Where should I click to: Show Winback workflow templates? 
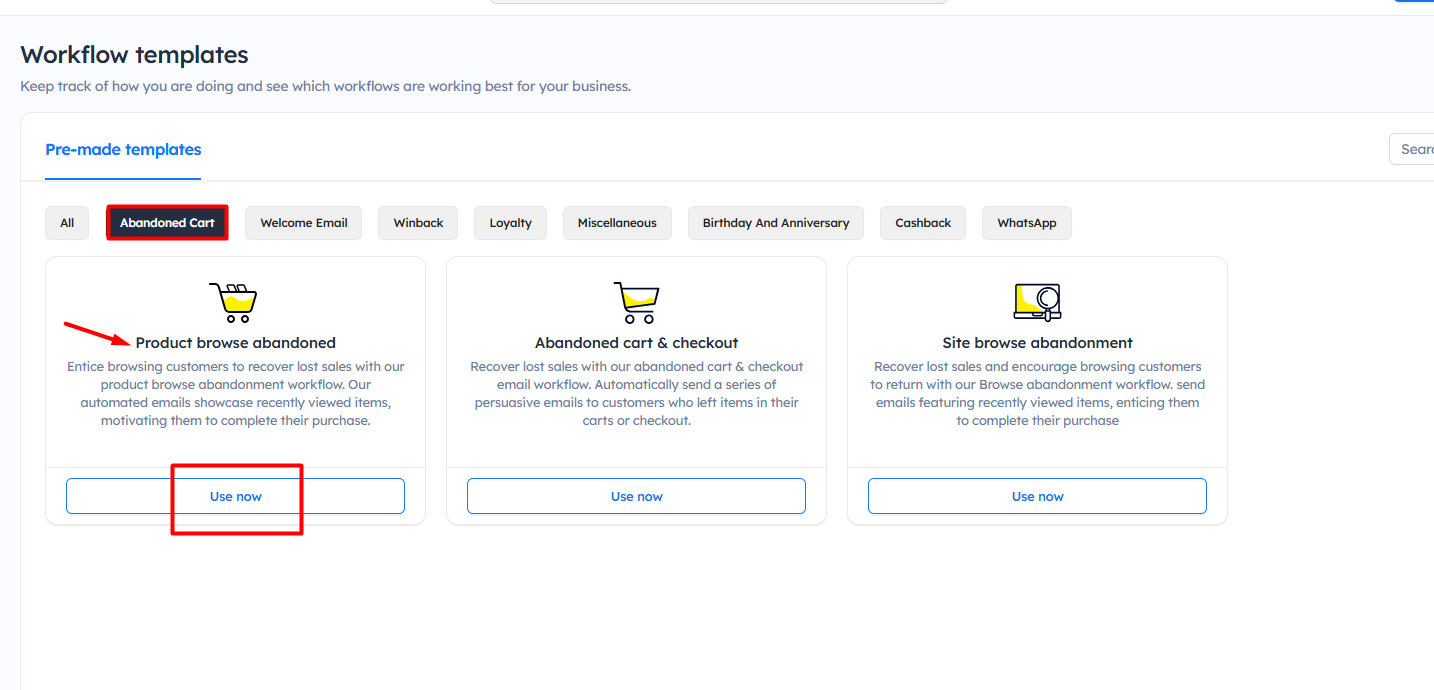coord(418,223)
